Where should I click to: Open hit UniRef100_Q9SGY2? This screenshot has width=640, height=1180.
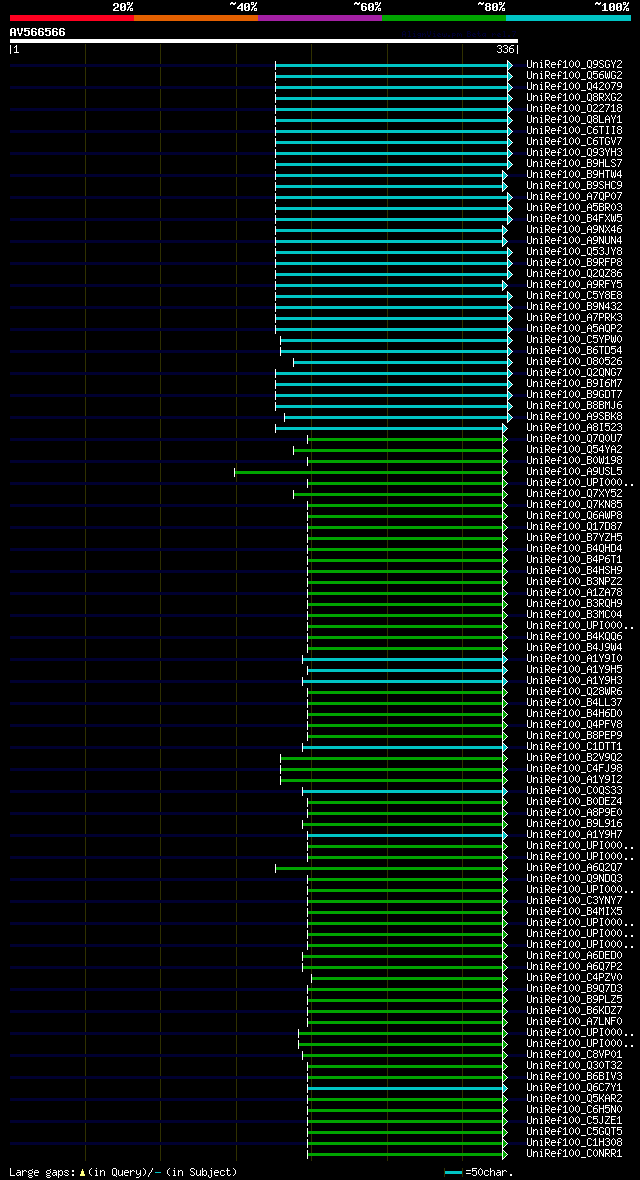574,65
